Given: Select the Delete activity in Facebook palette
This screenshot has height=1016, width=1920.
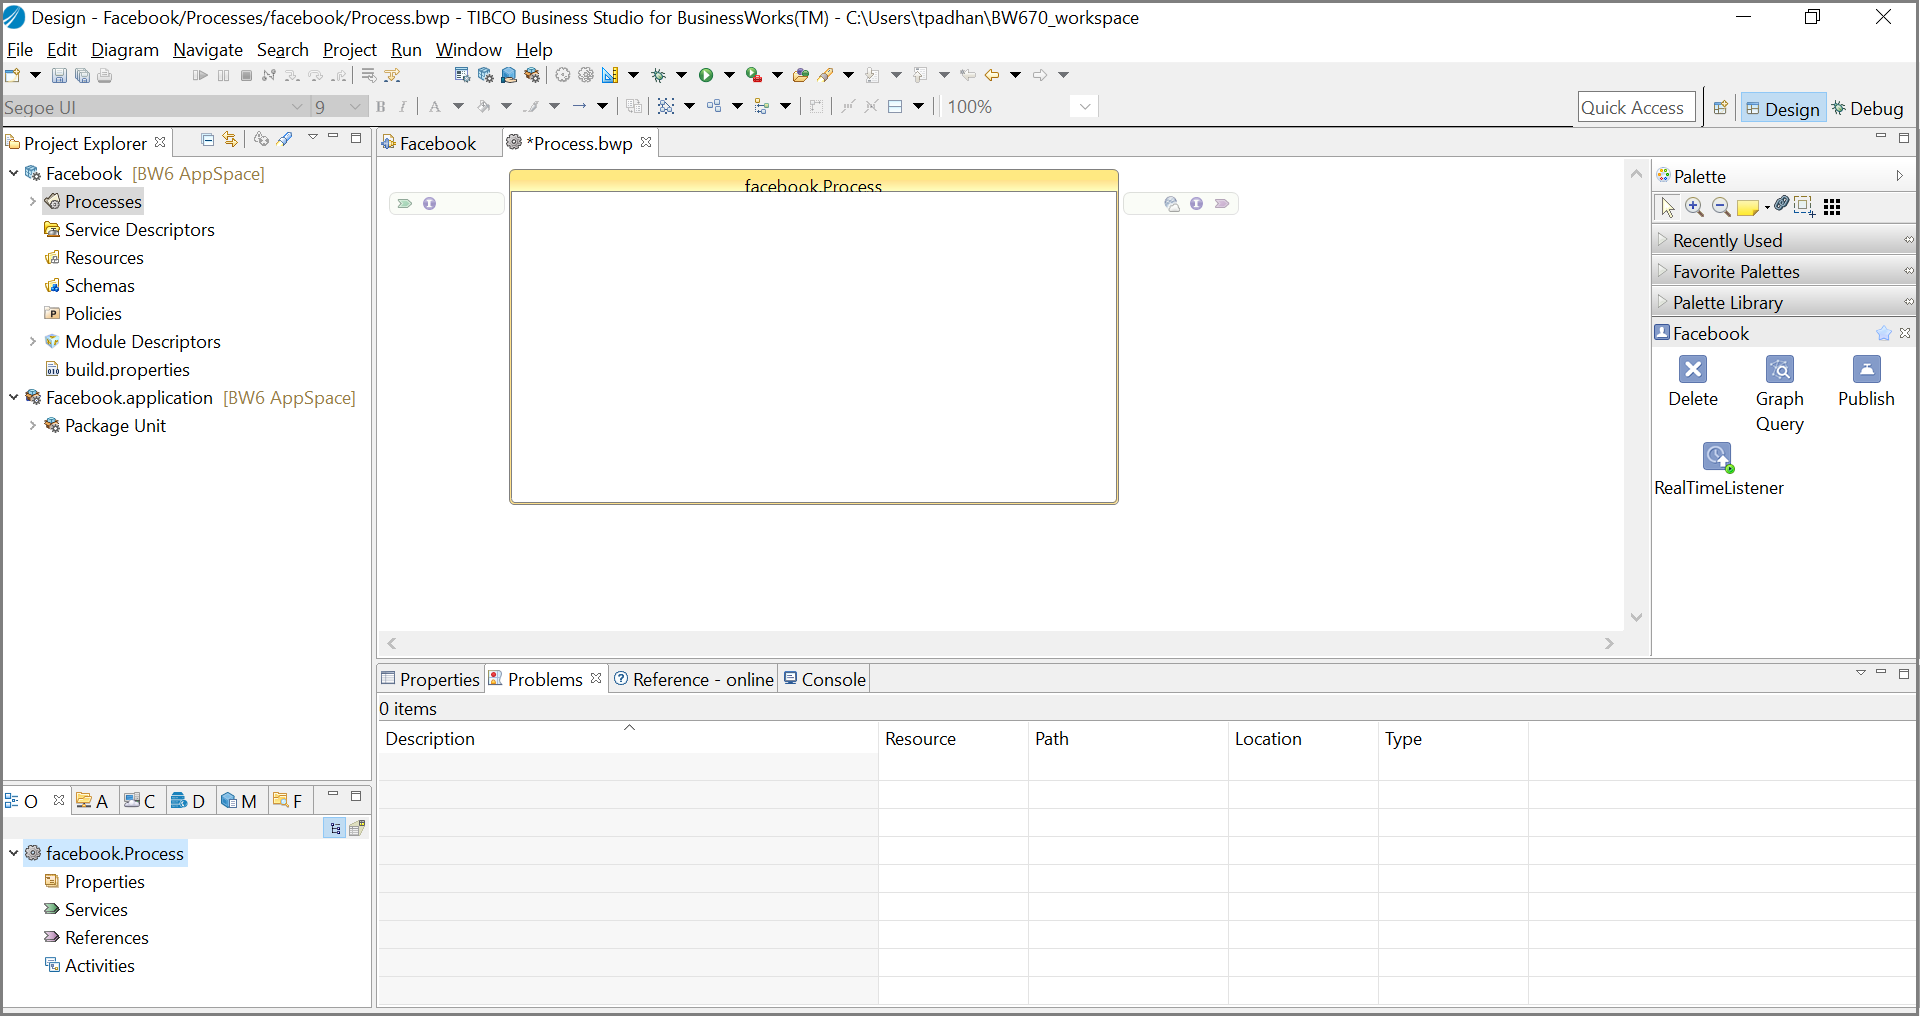Looking at the screenshot, I should [x=1692, y=371].
